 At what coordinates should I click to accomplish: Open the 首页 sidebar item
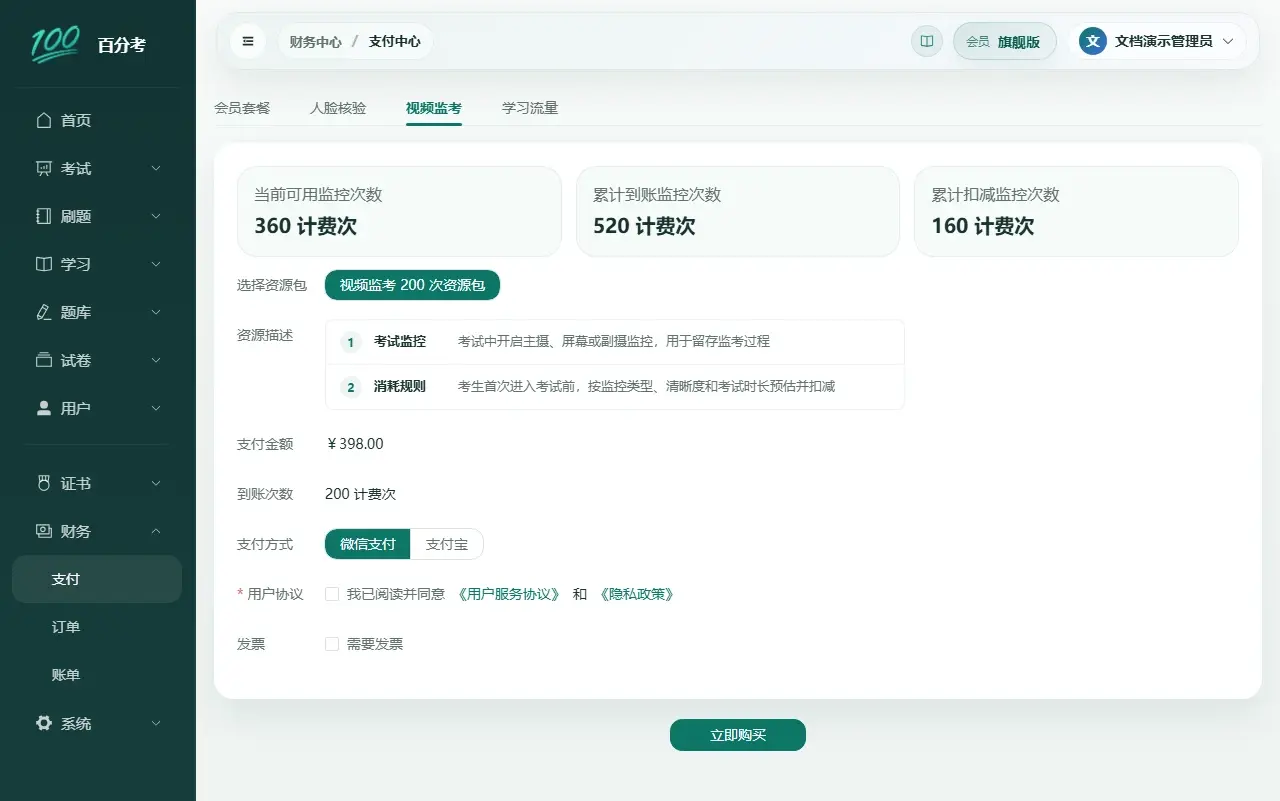(x=97, y=120)
